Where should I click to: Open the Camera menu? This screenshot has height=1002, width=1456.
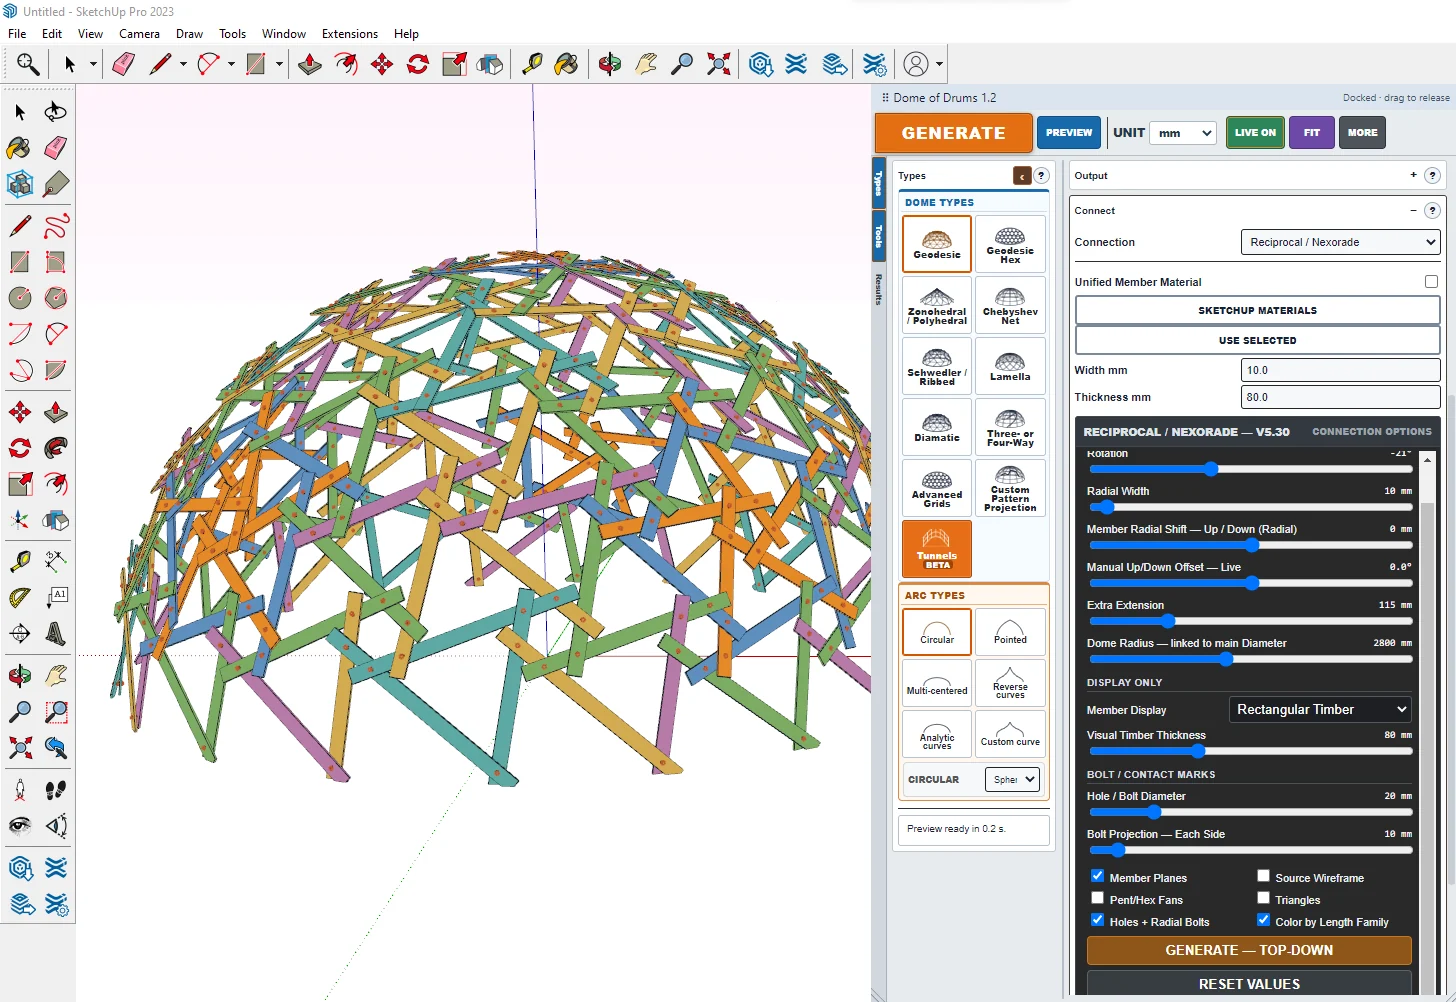tap(139, 34)
